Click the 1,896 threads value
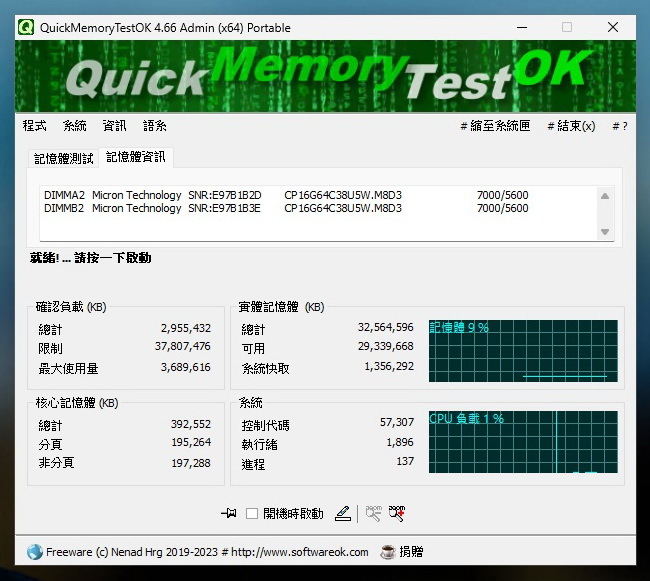The width and height of the screenshot is (650, 581). click(400, 442)
